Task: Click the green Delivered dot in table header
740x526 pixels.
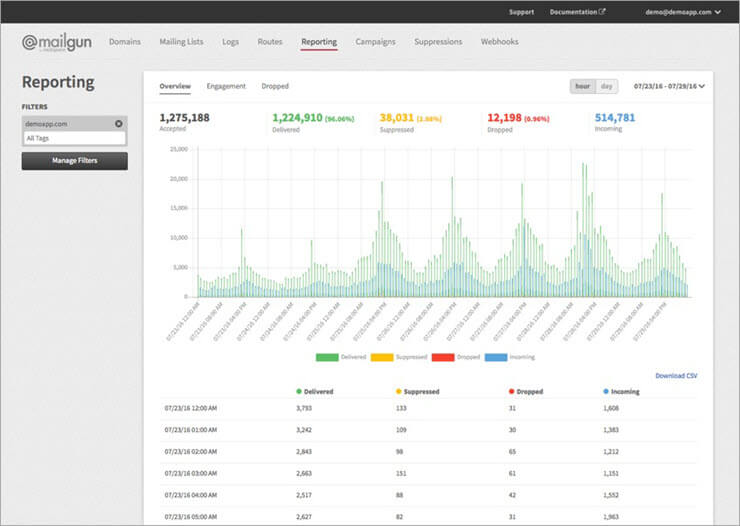Action: tap(299, 392)
